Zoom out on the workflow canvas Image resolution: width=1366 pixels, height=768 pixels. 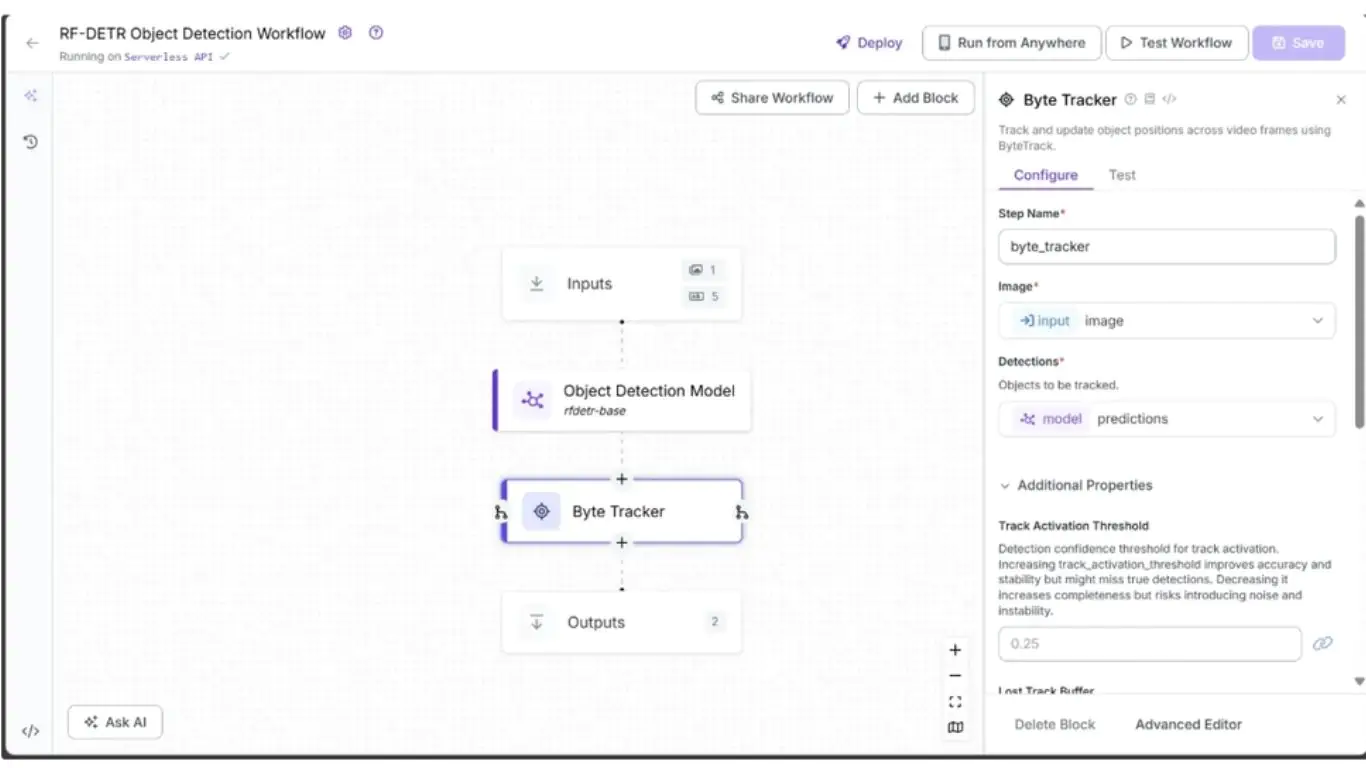pos(955,676)
